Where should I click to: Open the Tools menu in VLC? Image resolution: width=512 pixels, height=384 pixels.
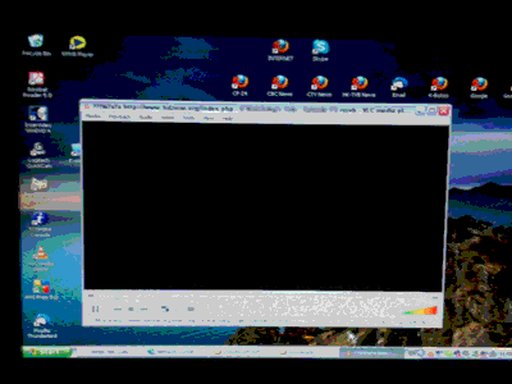(x=189, y=118)
